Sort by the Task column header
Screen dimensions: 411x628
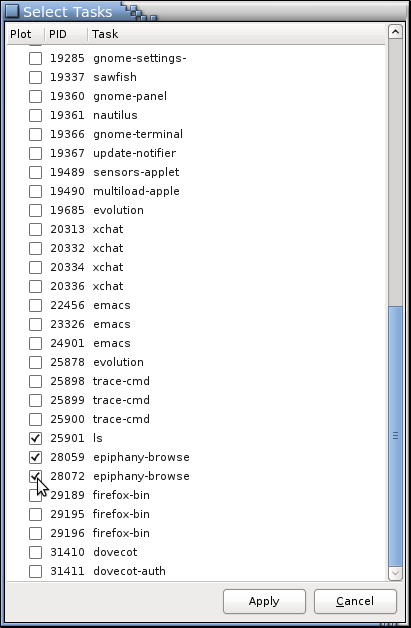coord(236,34)
